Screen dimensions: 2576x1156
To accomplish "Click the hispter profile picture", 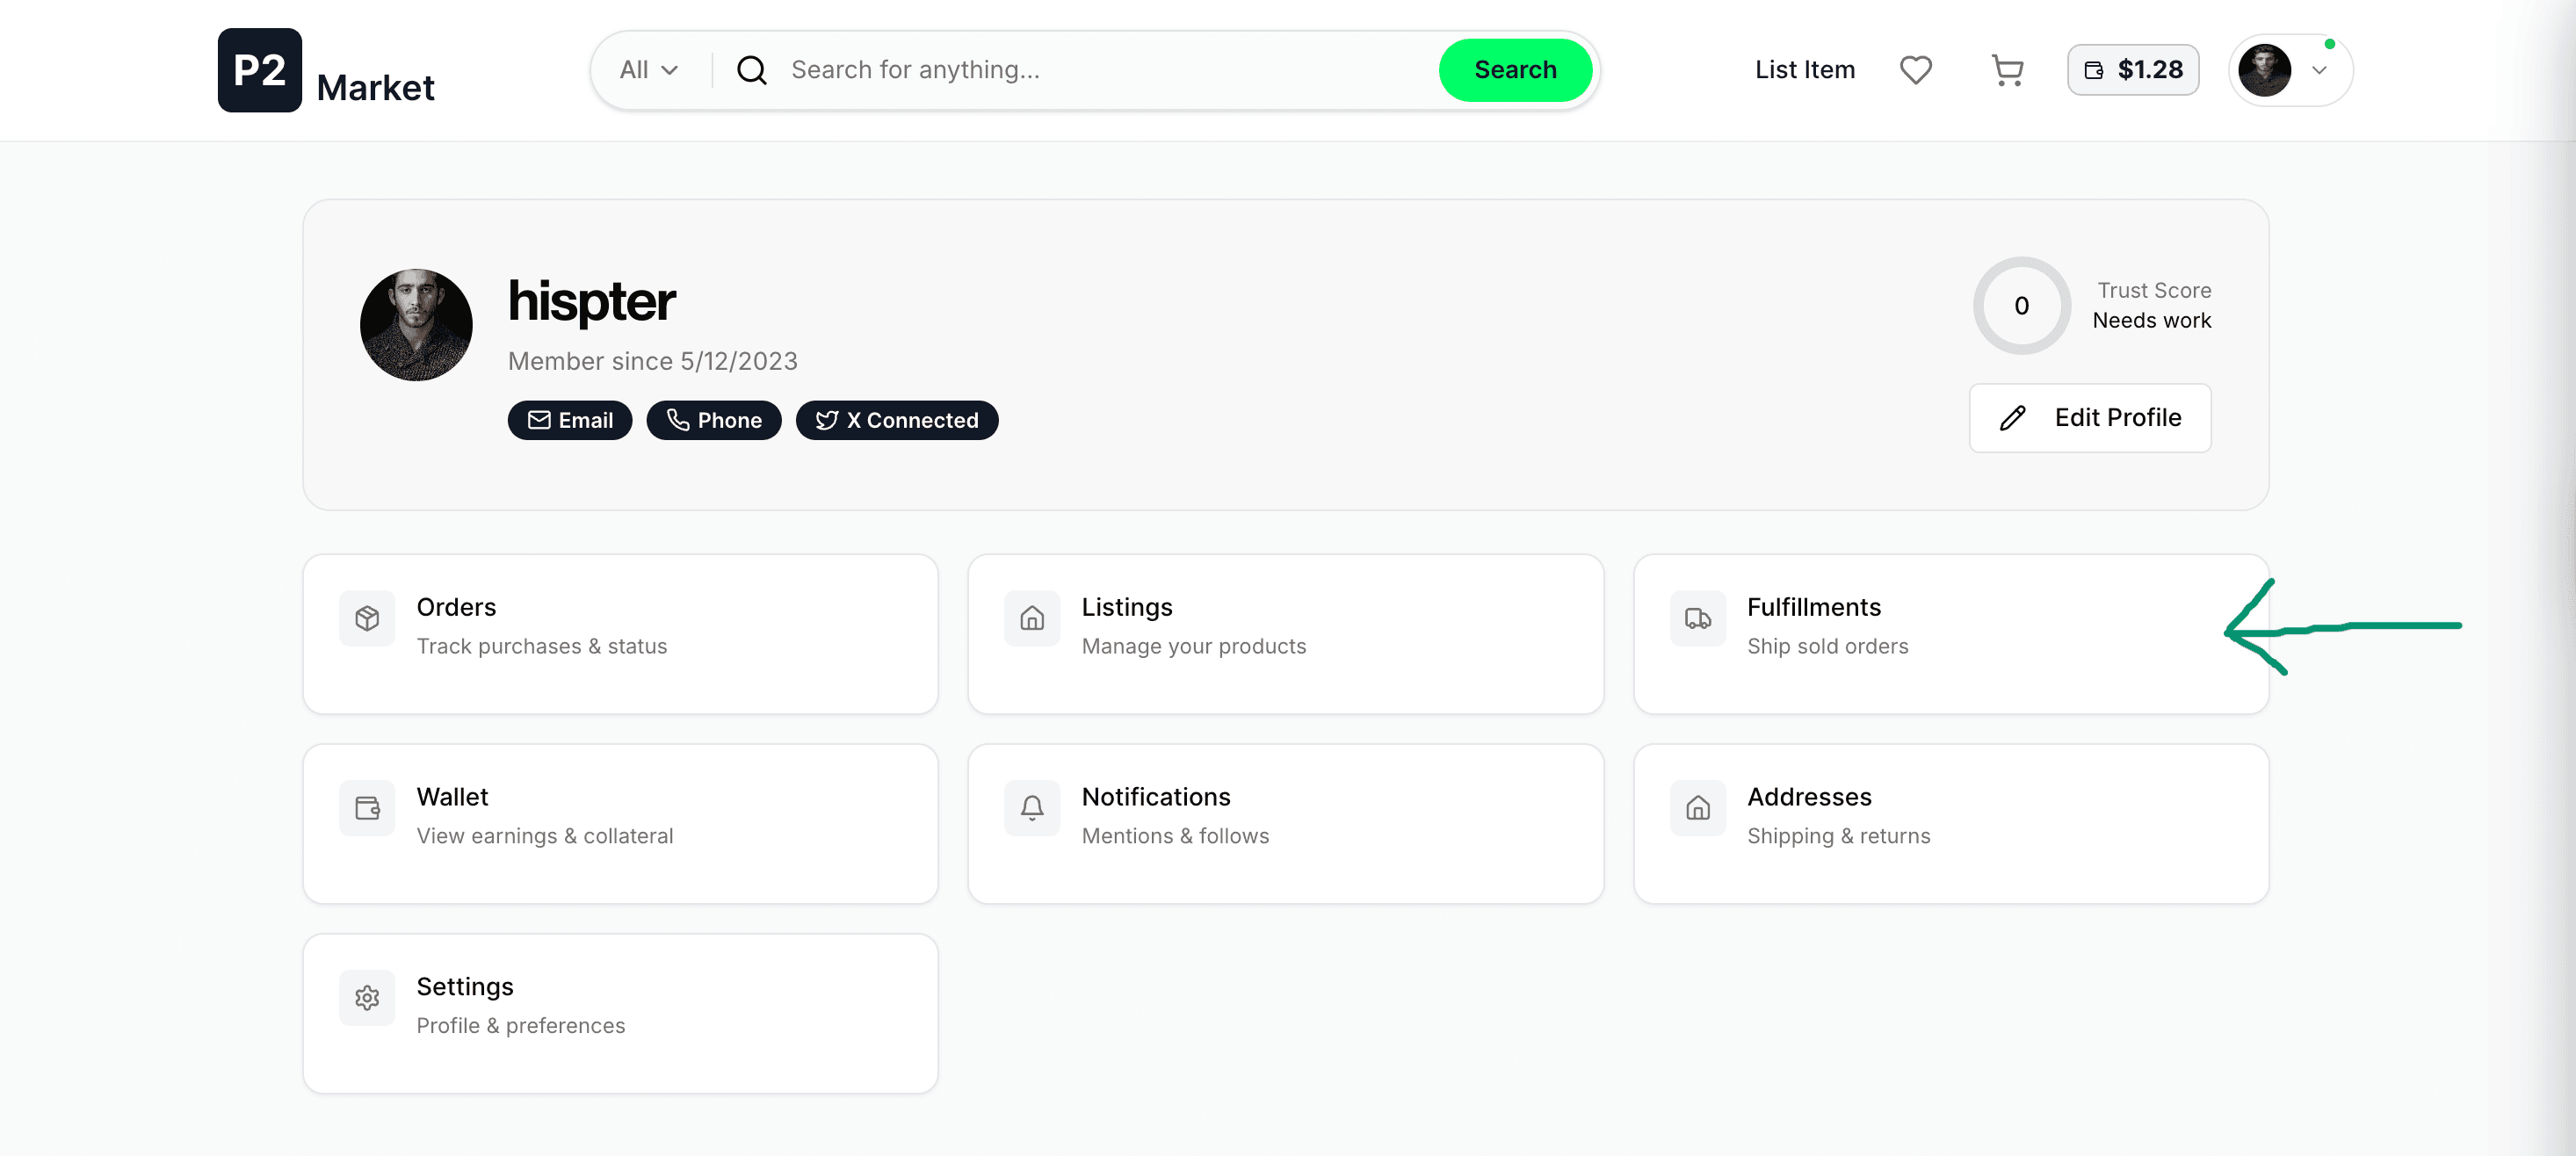I will (416, 325).
